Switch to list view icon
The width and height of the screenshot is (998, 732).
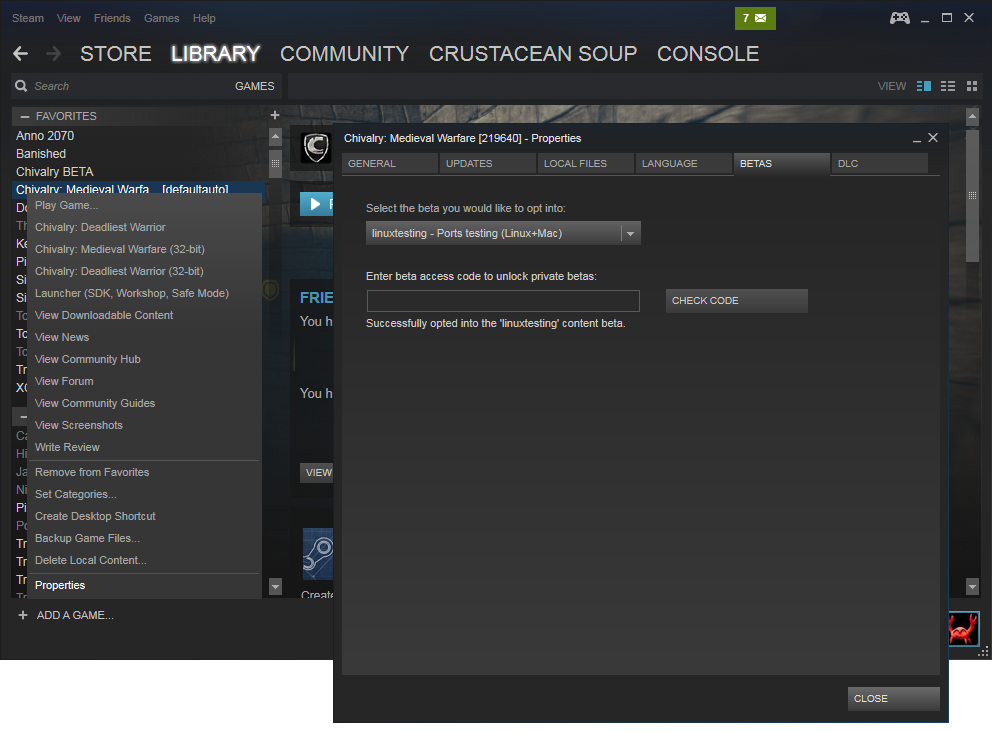[948, 86]
